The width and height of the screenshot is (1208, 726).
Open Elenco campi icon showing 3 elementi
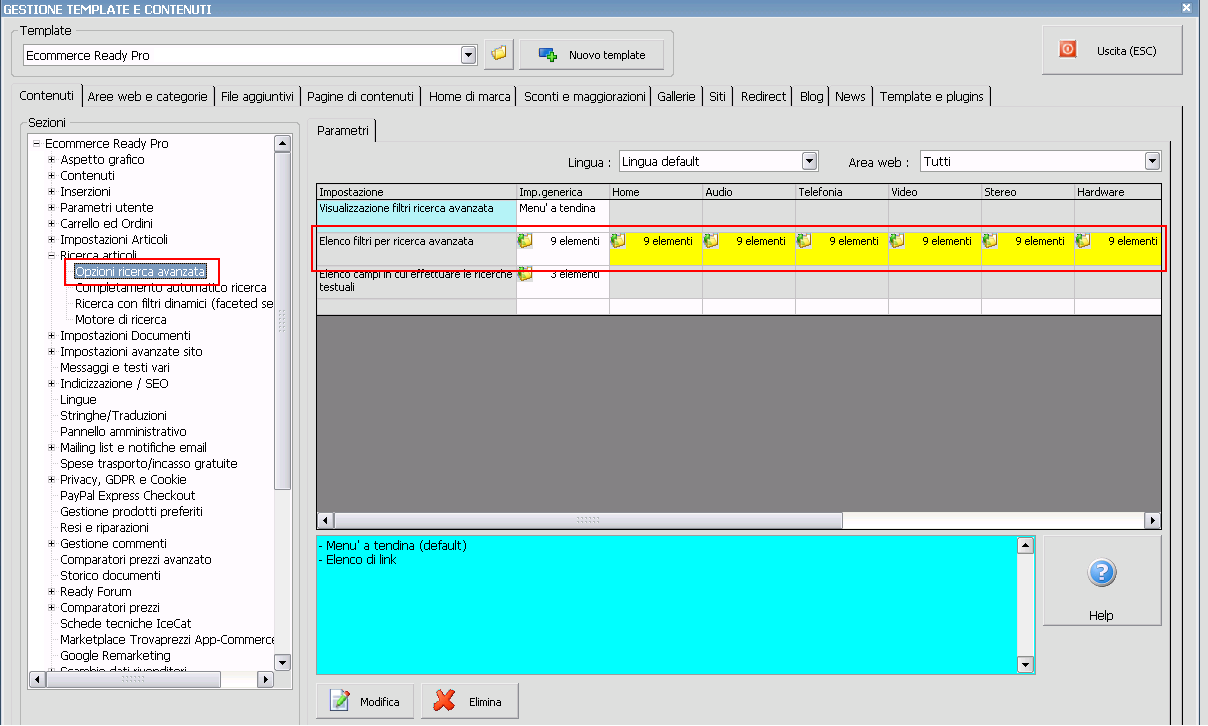(x=525, y=274)
